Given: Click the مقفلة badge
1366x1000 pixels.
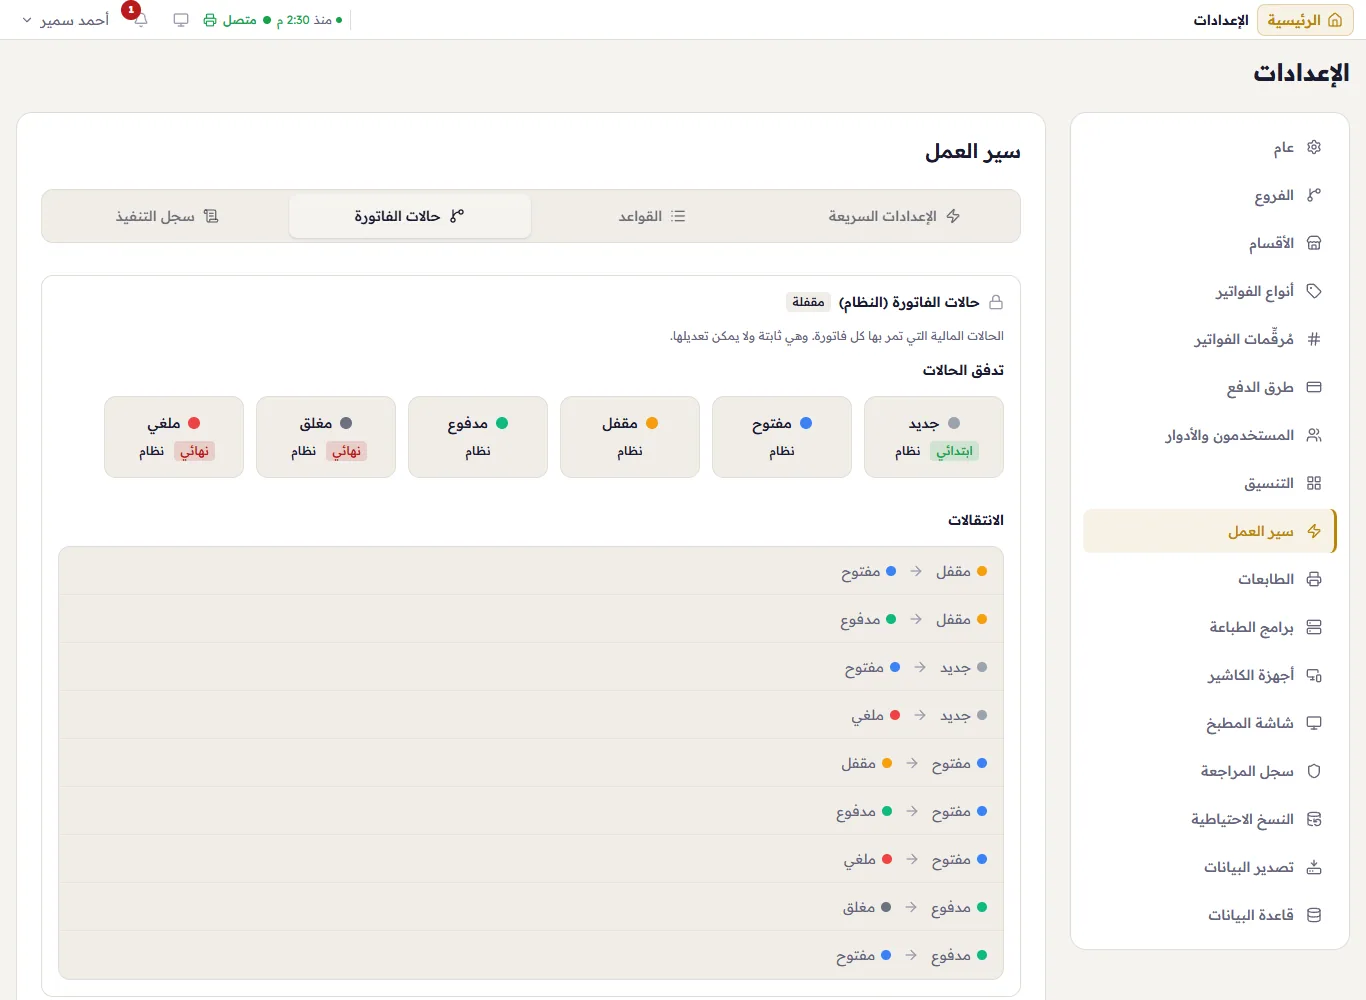Looking at the screenshot, I should (x=809, y=302).
